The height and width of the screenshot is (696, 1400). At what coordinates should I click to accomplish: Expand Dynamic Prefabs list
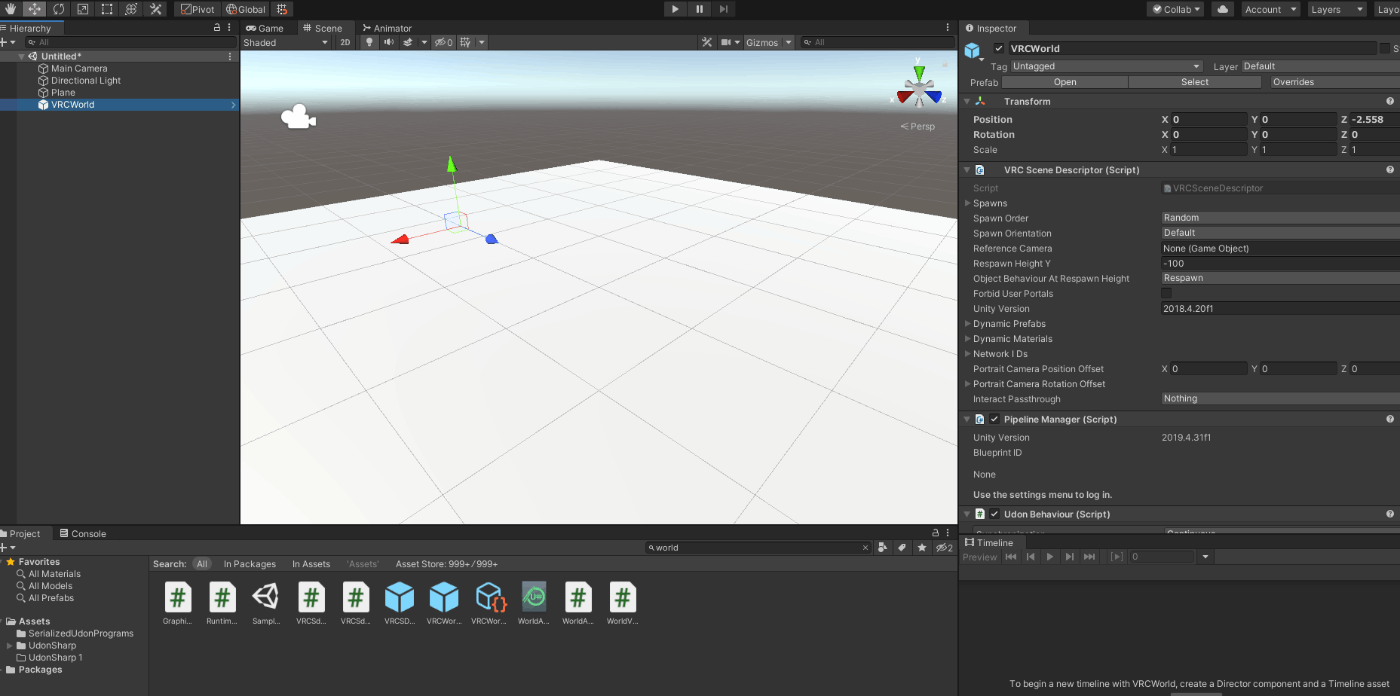coord(967,323)
